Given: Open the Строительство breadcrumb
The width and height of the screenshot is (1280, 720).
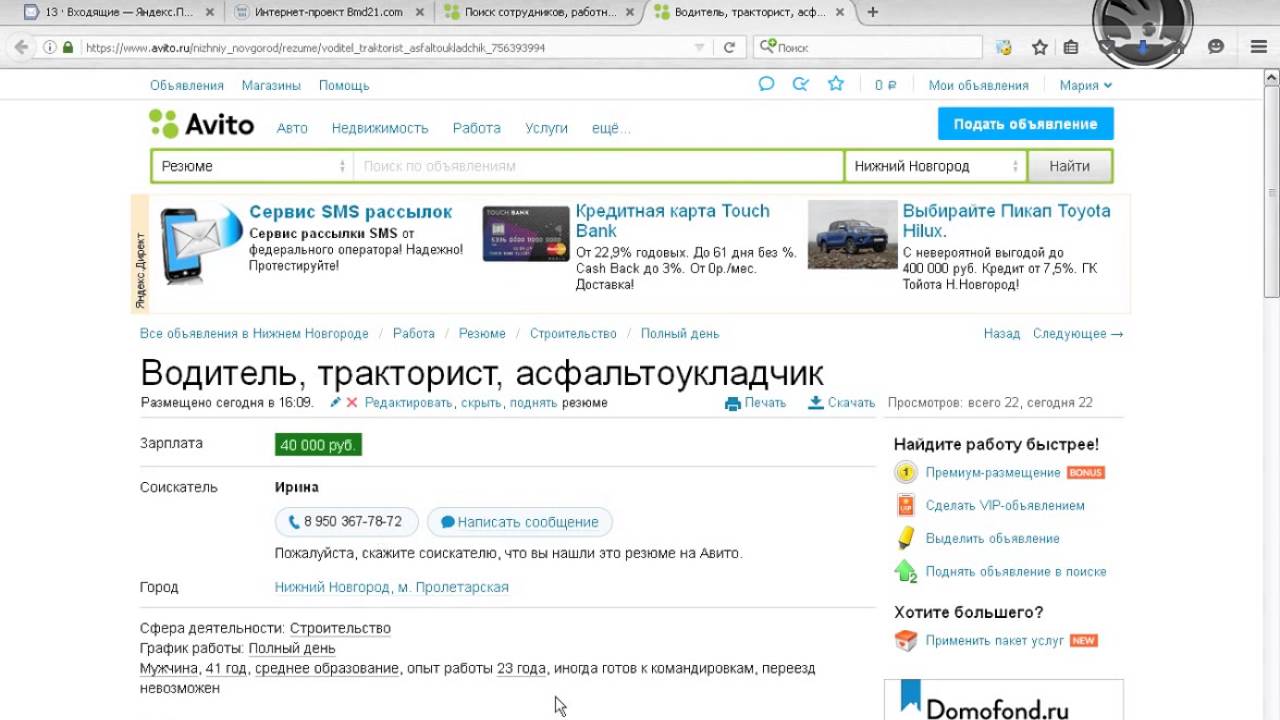Looking at the screenshot, I should tap(573, 334).
